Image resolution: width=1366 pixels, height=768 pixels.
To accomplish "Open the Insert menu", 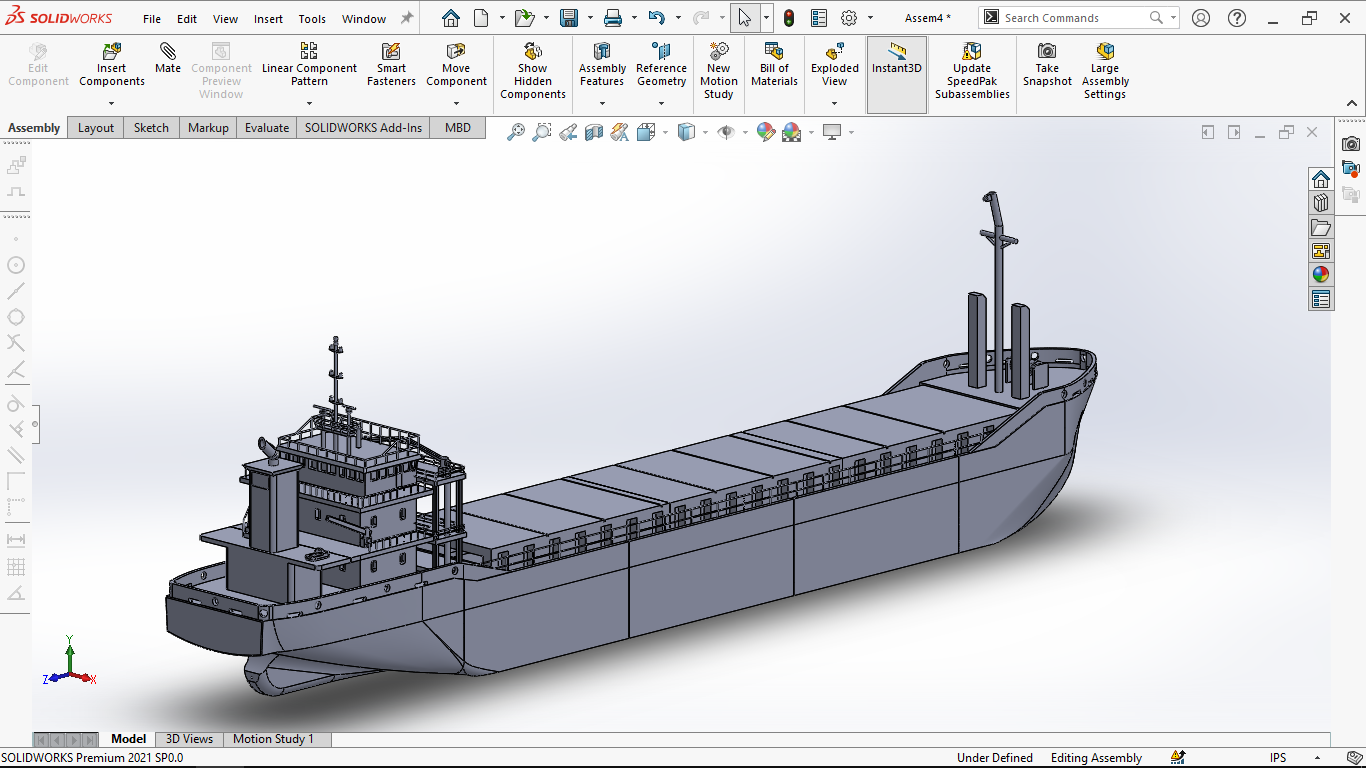I will pos(268,19).
